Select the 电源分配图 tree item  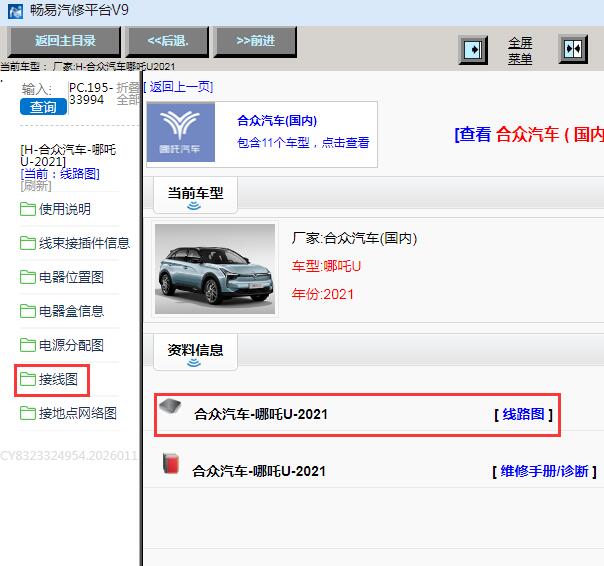coord(71,345)
